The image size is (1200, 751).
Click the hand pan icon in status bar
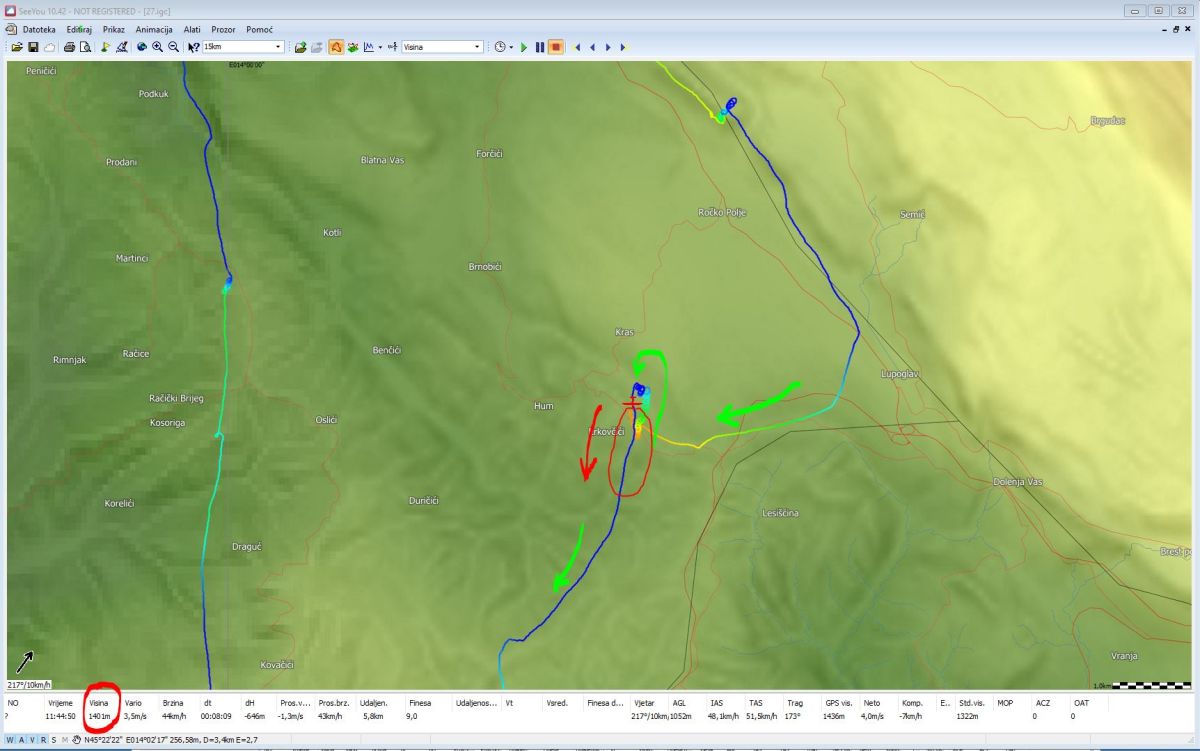pos(76,740)
